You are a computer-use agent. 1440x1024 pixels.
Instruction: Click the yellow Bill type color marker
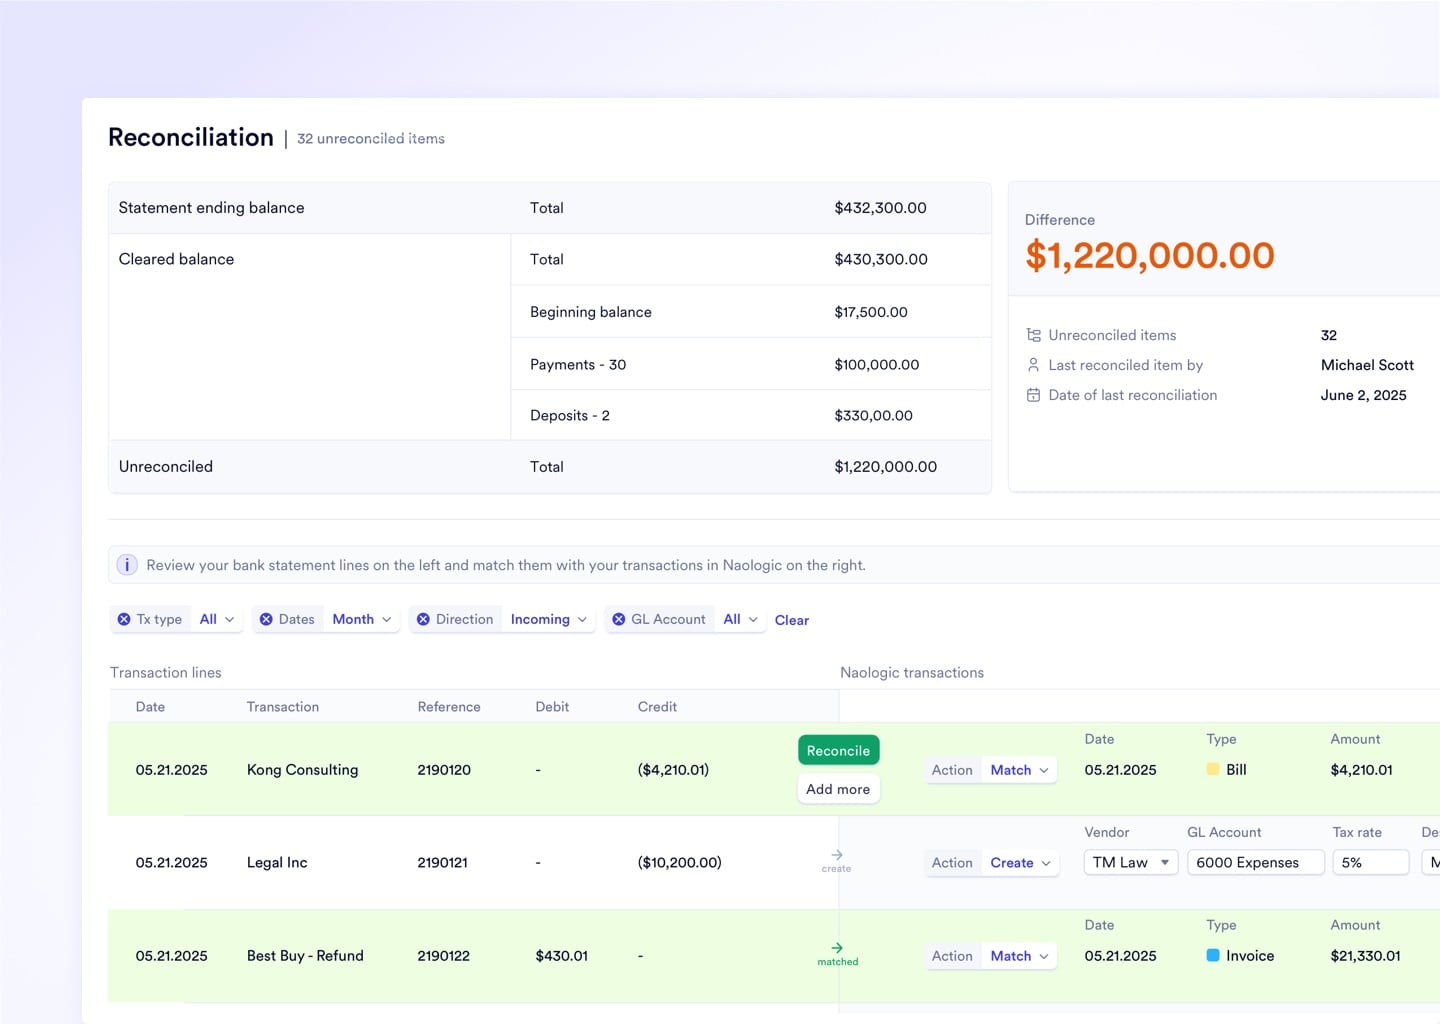(1213, 770)
